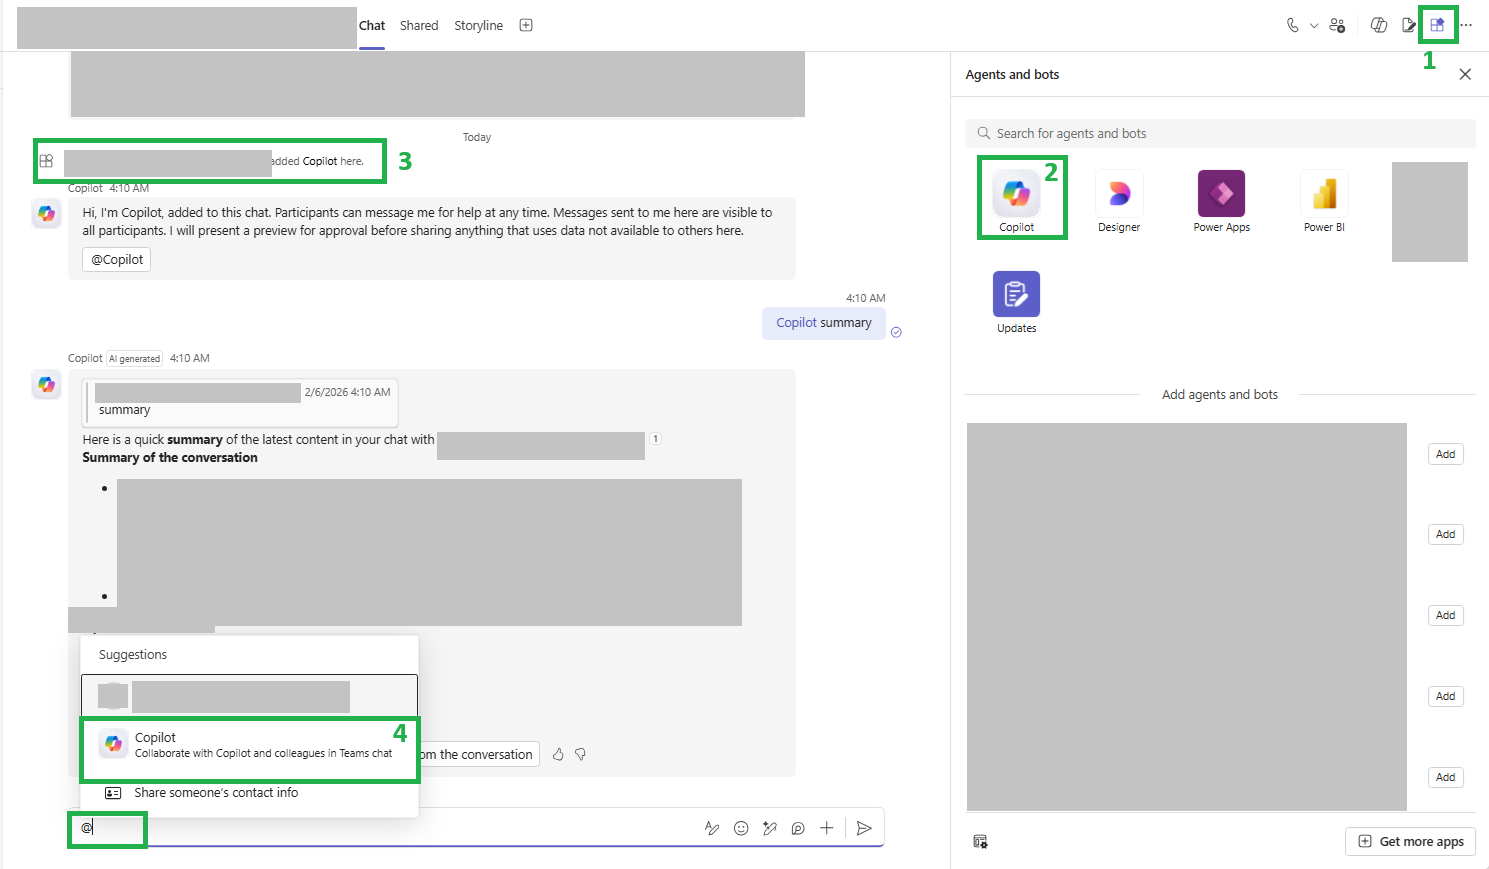Click the citation marker 1 in the summary

(655, 438)
